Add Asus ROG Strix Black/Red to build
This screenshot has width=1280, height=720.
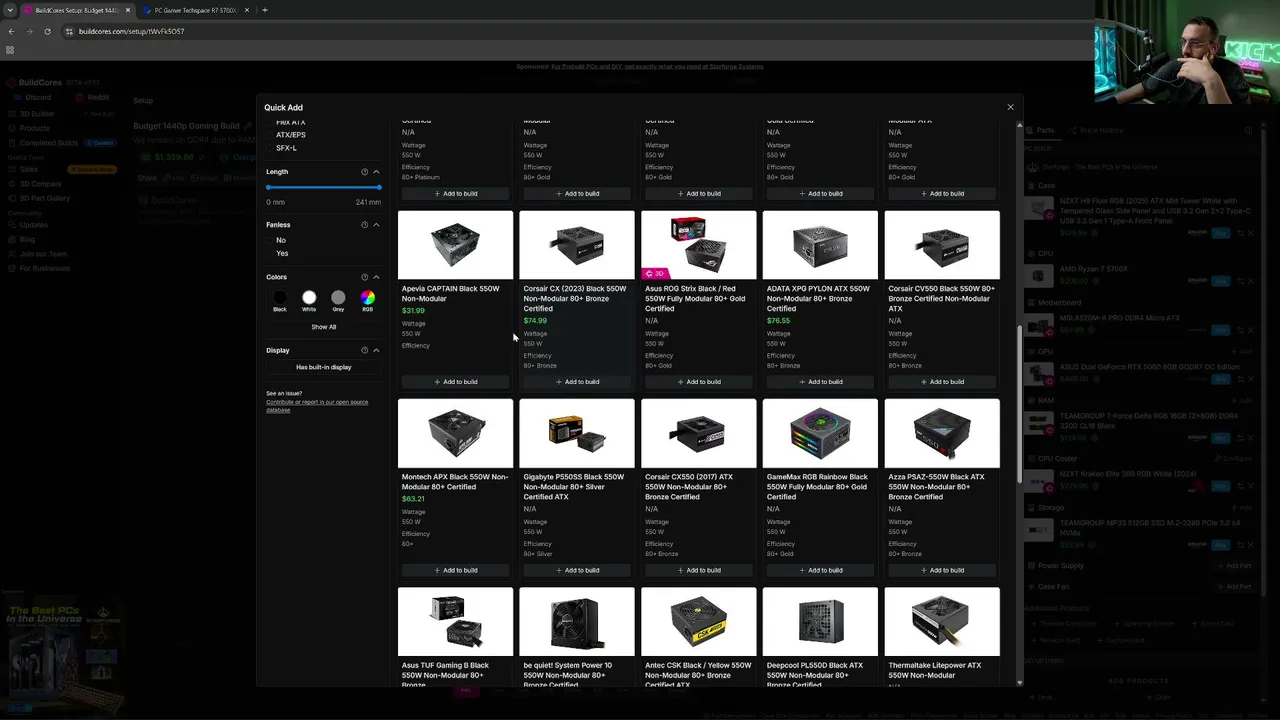[699, 382]
